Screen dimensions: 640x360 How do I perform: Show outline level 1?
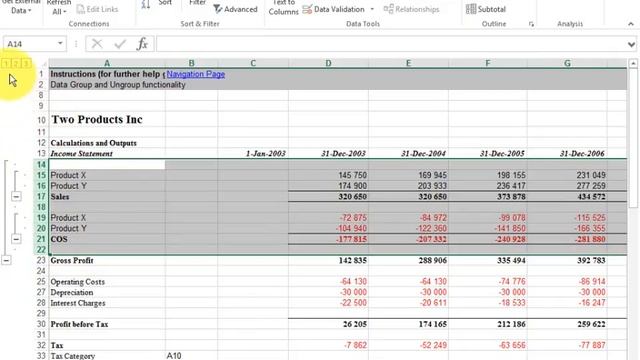pos(6,63)
